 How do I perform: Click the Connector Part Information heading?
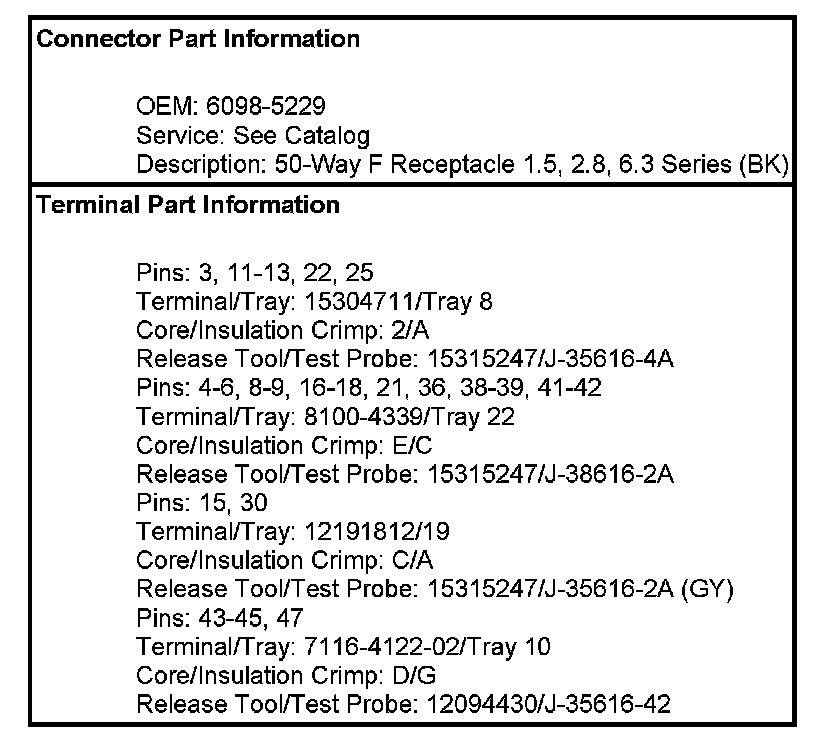(x=198, y=39)
